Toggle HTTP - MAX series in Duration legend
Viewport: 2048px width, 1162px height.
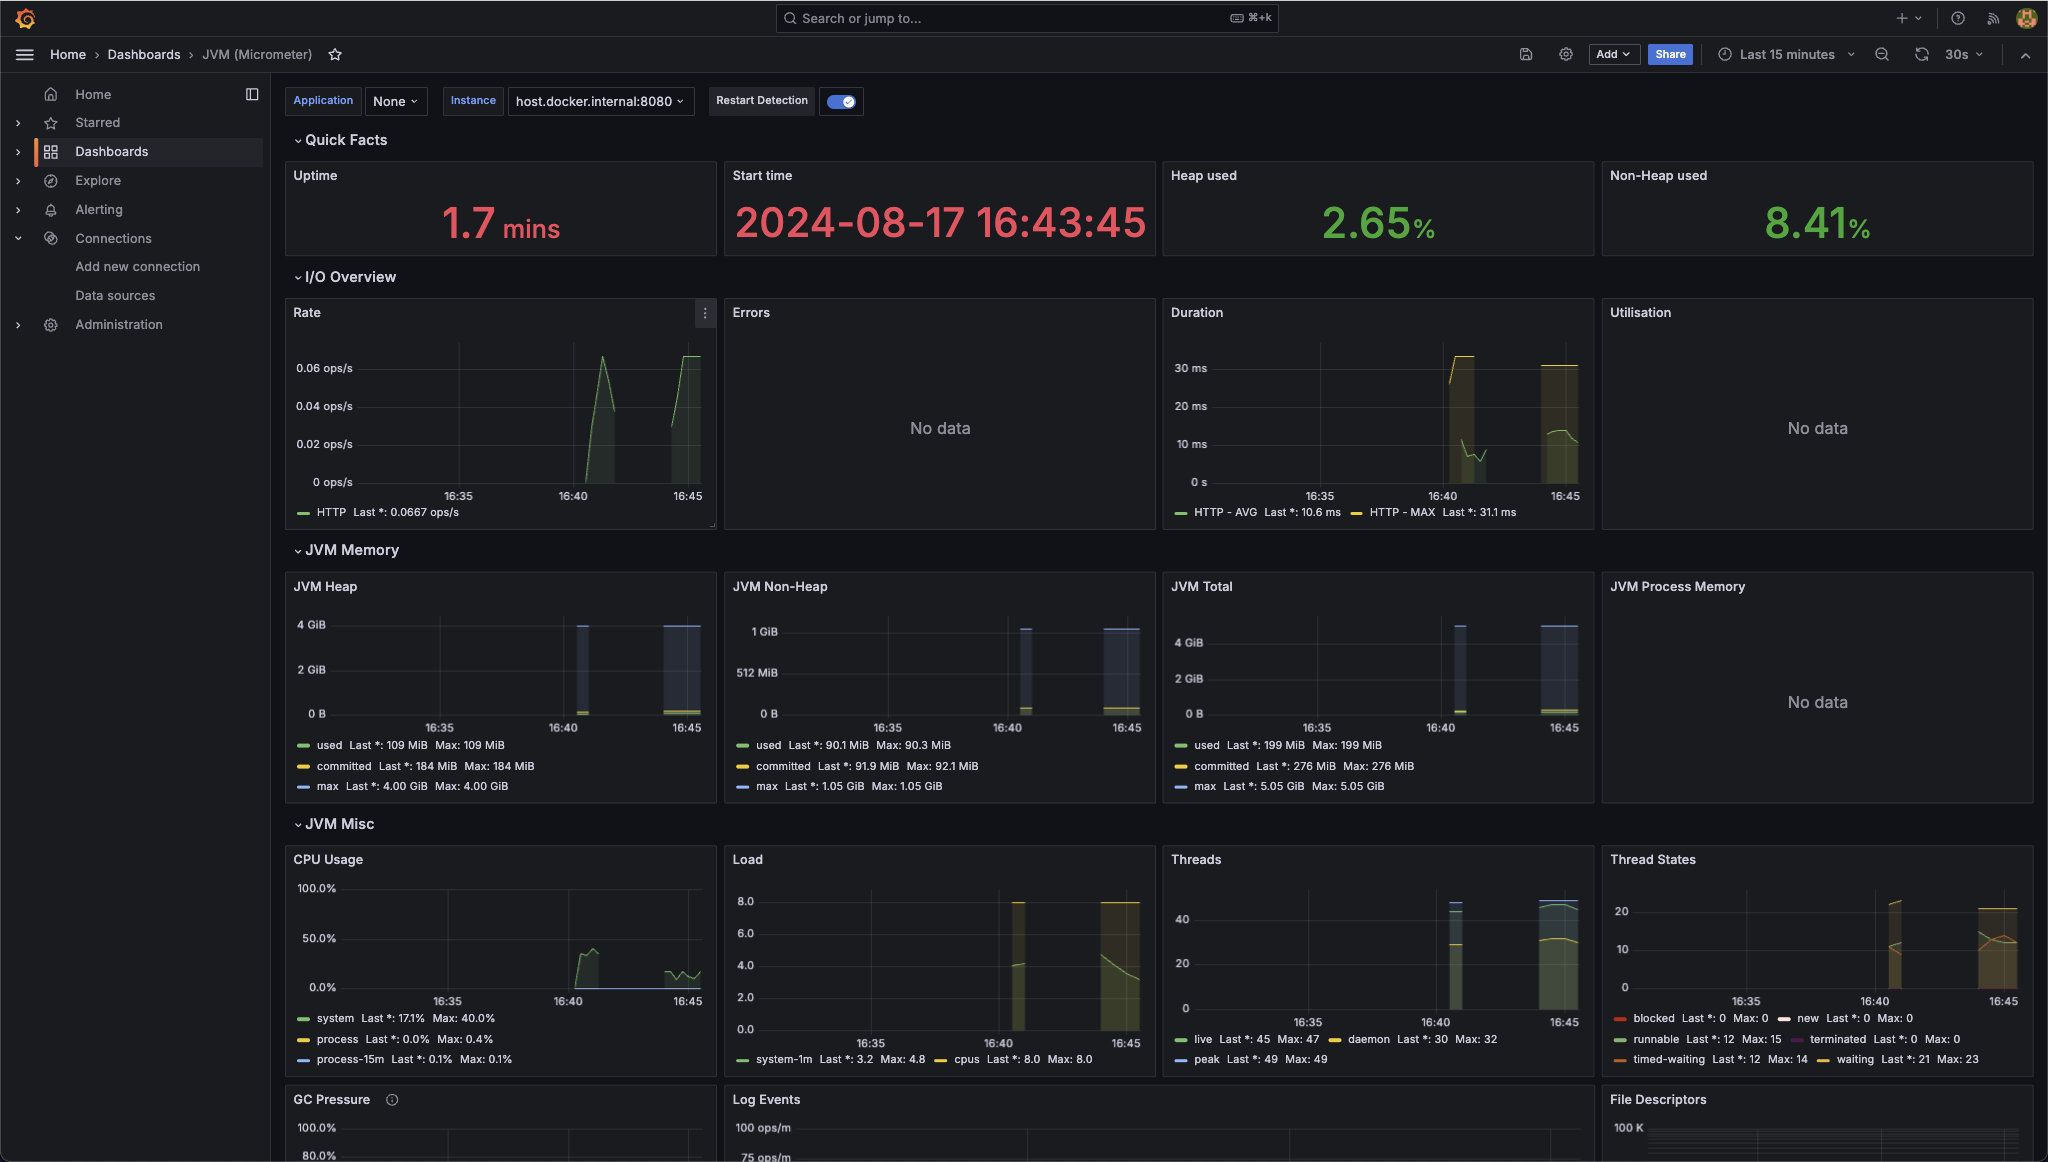tap(1401, 512)
